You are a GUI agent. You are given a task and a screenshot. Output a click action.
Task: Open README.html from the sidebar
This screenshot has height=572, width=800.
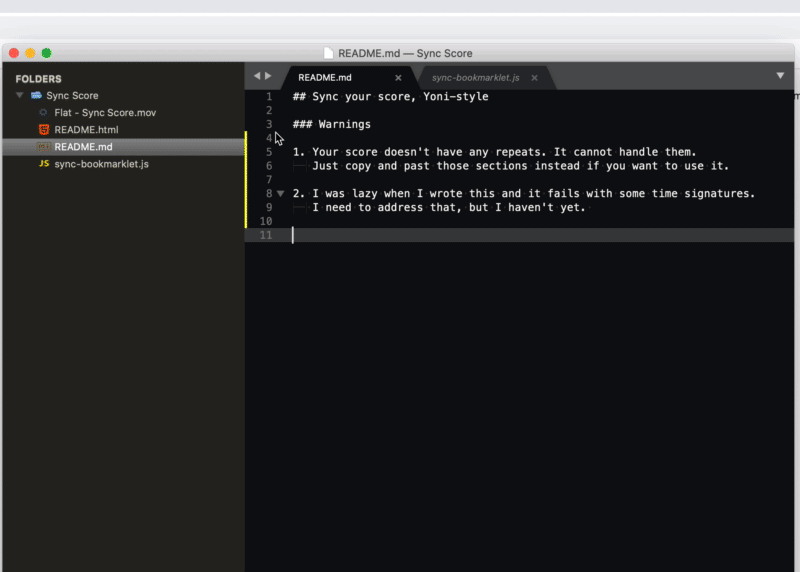click(x=86, y=130)
